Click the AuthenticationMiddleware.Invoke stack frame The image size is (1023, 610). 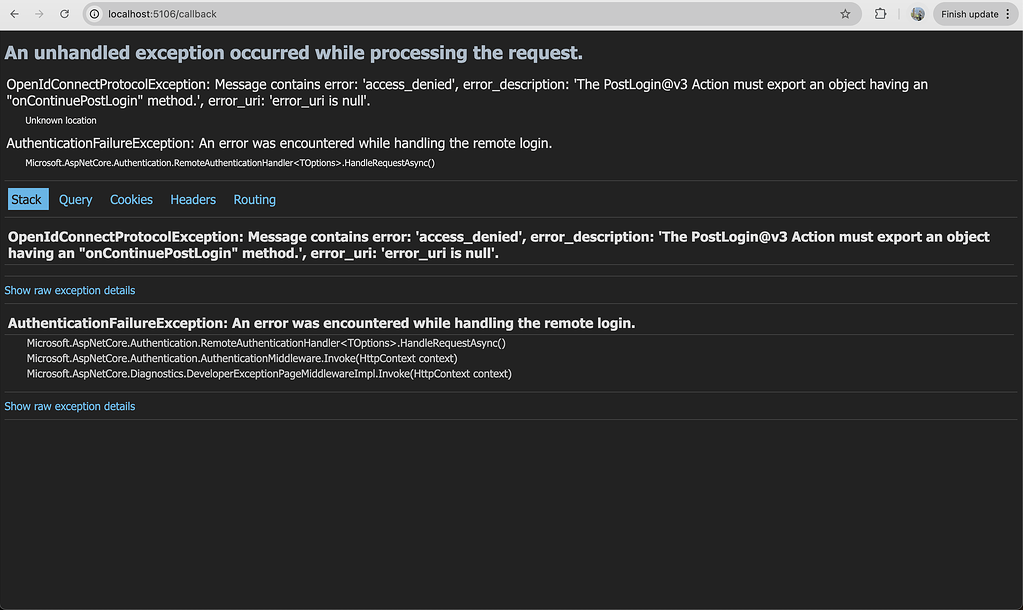[241, 358]
